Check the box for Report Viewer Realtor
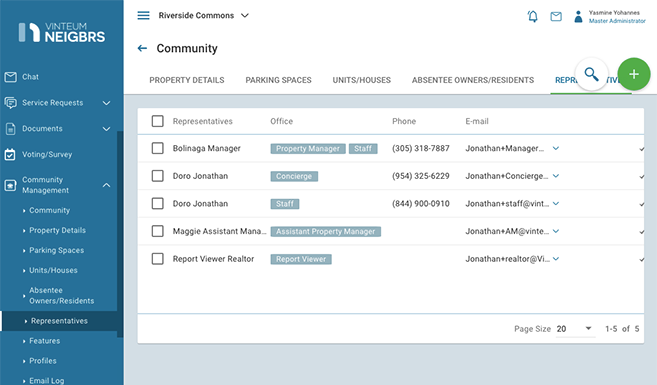The height and width of the screenshot is (385, 657). click(158, 259)
